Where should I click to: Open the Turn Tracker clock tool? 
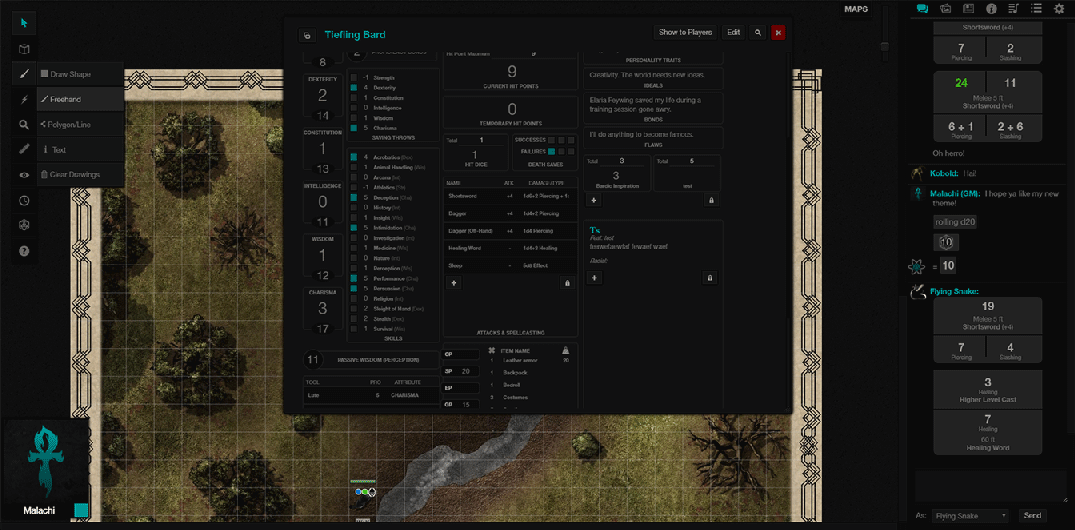24,200
